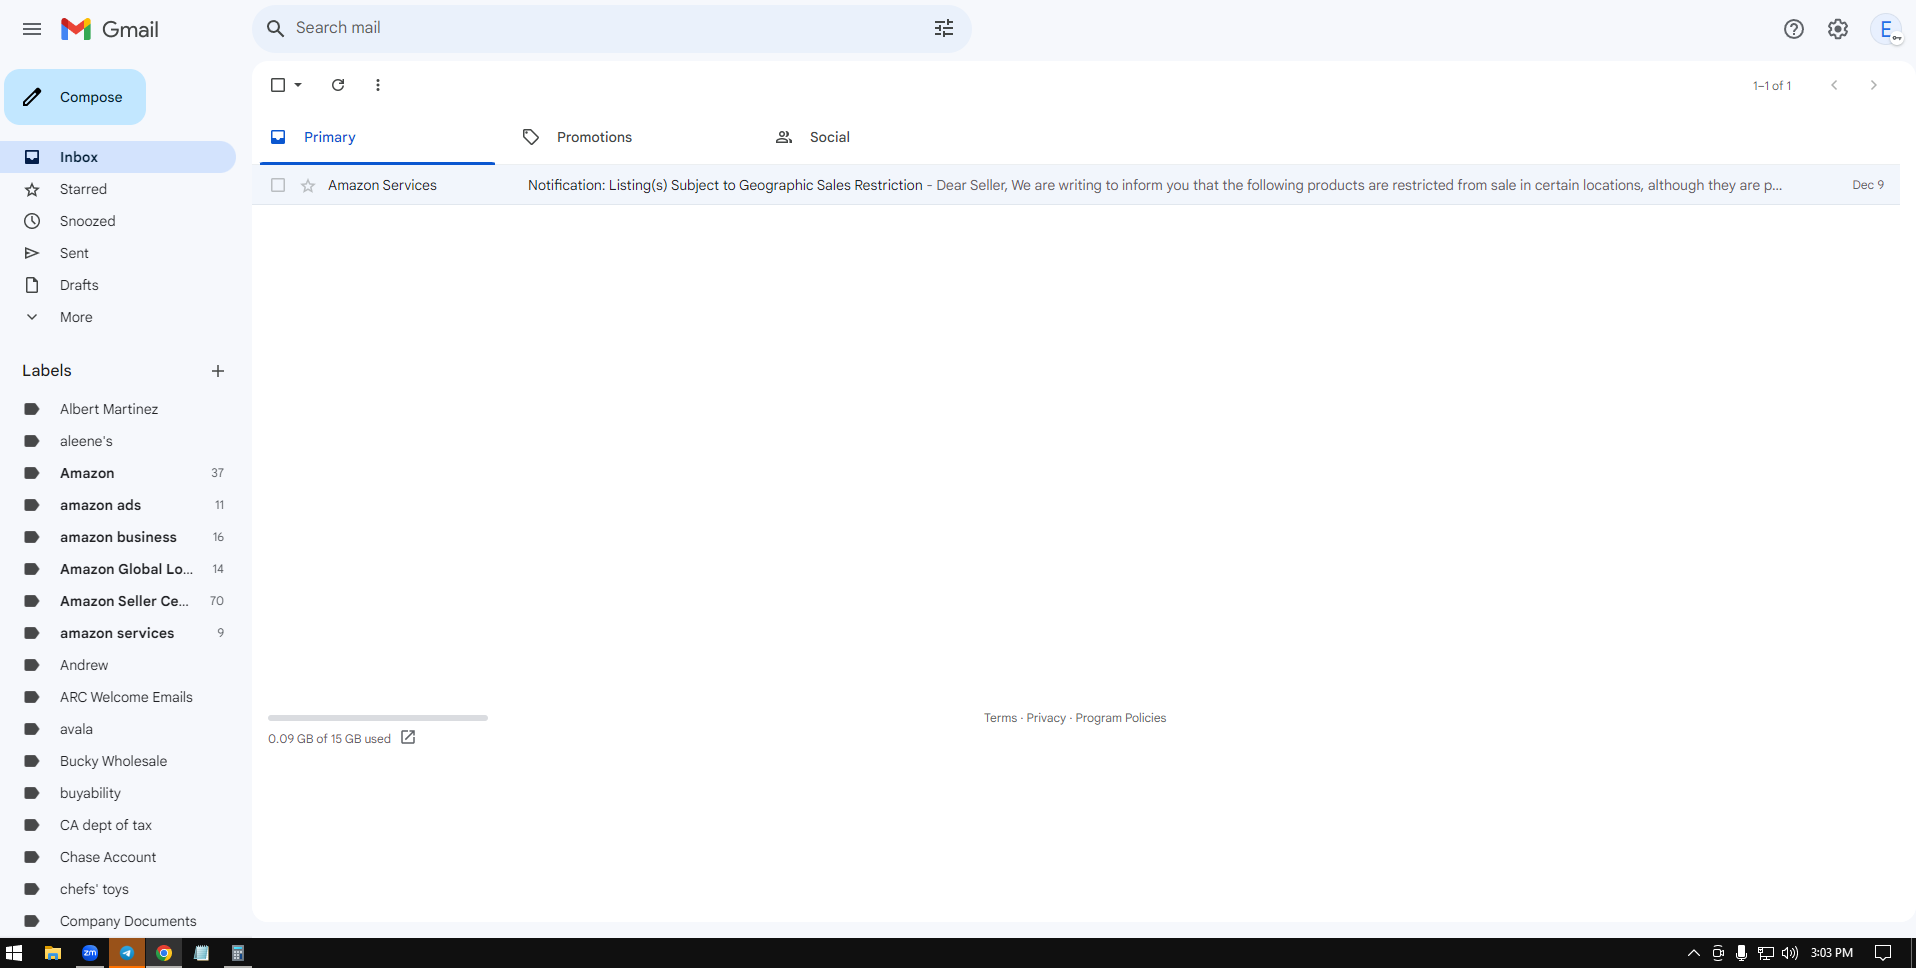Click in the Search mail field

click(x=610, y=28)
